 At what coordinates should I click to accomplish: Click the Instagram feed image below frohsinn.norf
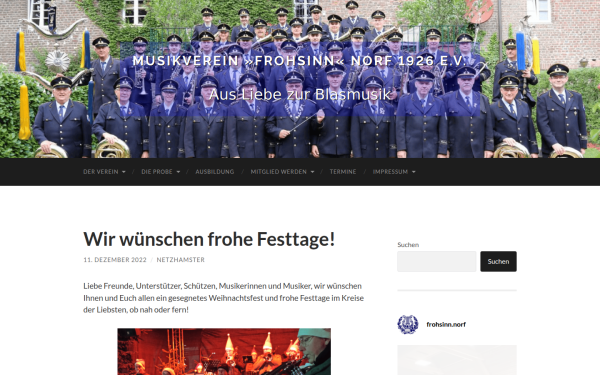[x=457, y=360]
